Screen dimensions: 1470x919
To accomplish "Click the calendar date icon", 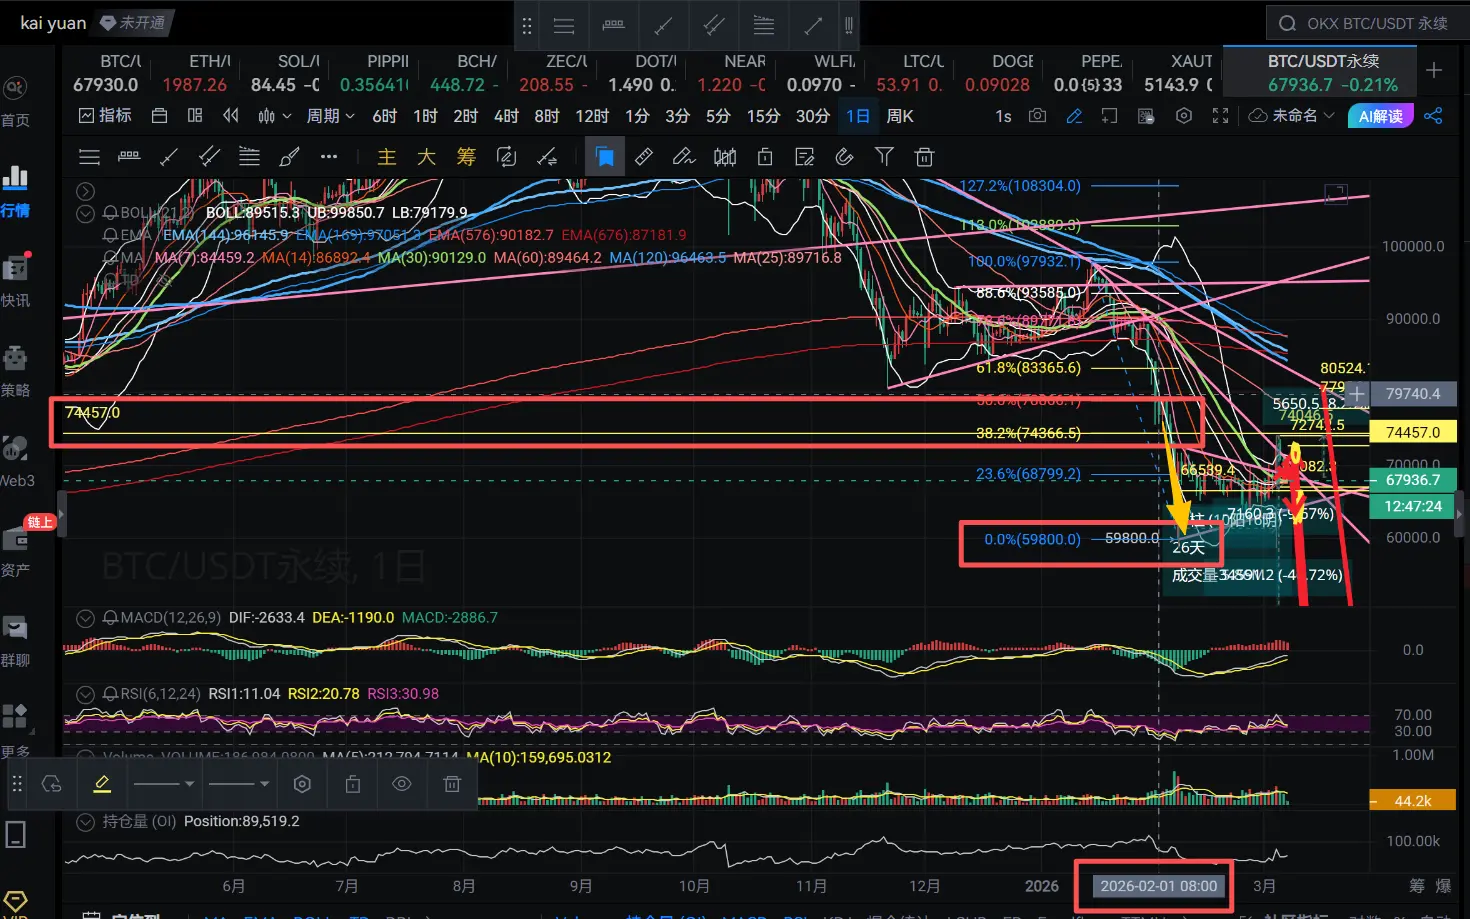I will click(159, 116).
